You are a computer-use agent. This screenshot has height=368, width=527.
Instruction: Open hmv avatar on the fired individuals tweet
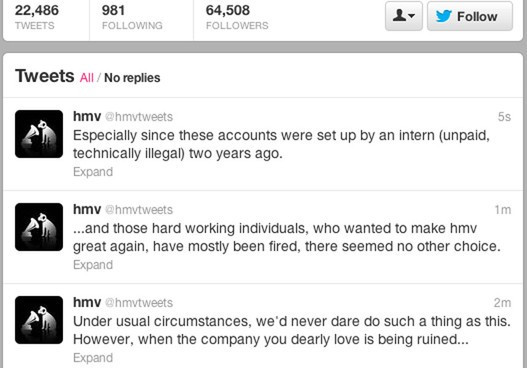click(39, 227)
